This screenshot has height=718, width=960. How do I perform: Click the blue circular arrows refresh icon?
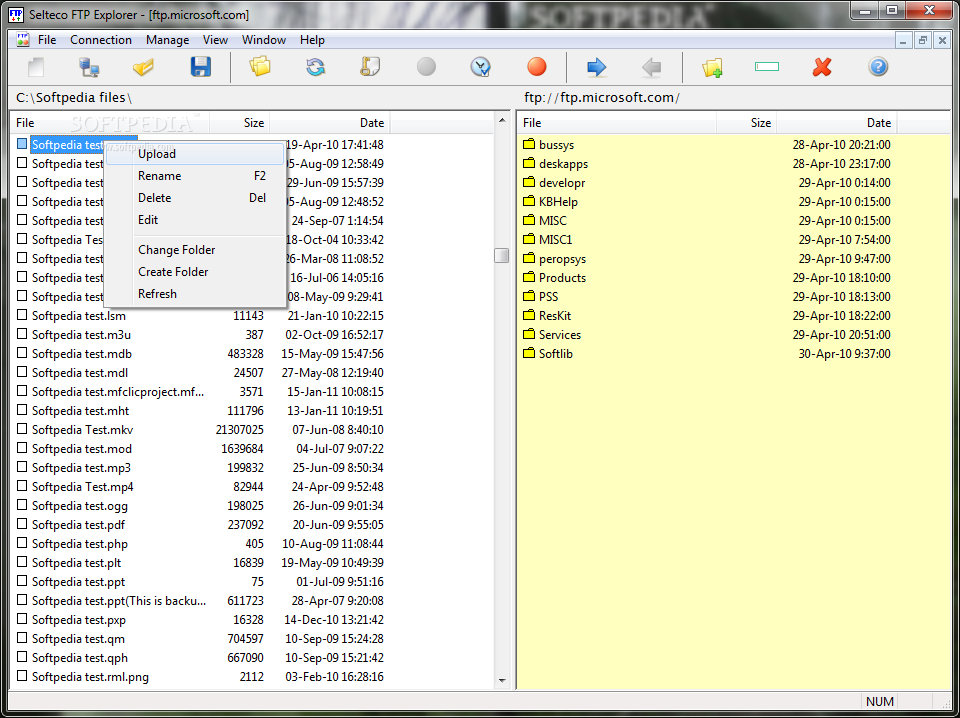pyautogui.click(x=315, y=67)
